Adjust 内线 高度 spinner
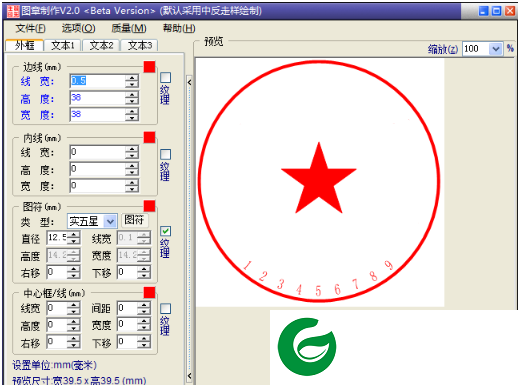The height and width of the screenshot is (385, 520). click(x=132, y=169)
